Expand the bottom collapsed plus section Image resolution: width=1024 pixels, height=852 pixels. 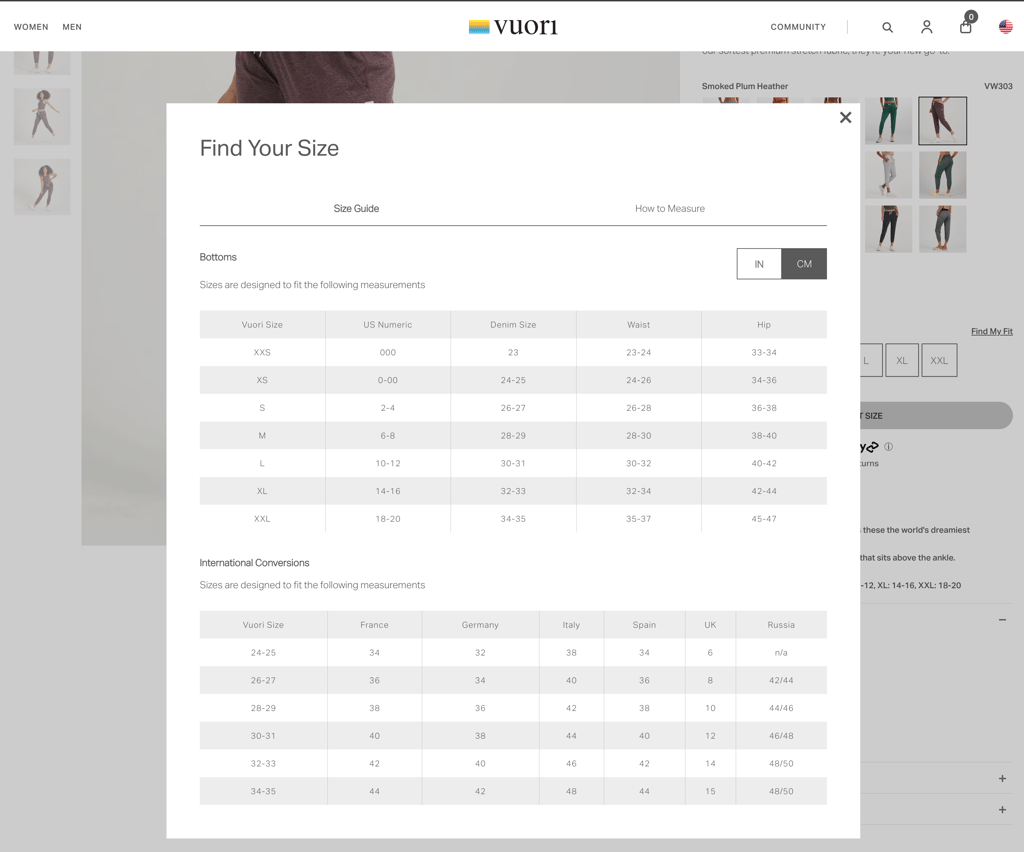pyautogui.click(x=1002, y=810)
